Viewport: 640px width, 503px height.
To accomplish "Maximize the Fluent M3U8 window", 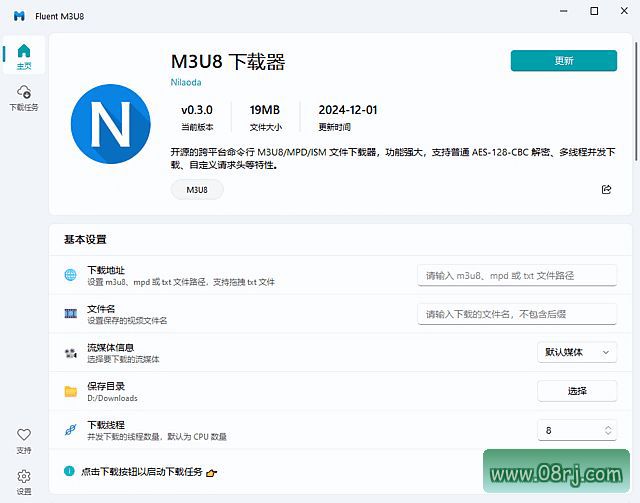I will tap(594, 11).
